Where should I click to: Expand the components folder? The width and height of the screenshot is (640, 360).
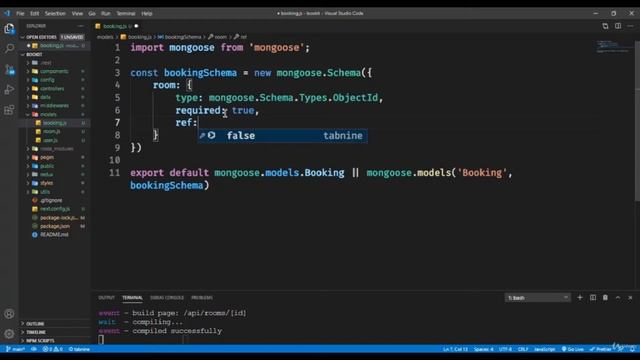(x=54, y=71)
